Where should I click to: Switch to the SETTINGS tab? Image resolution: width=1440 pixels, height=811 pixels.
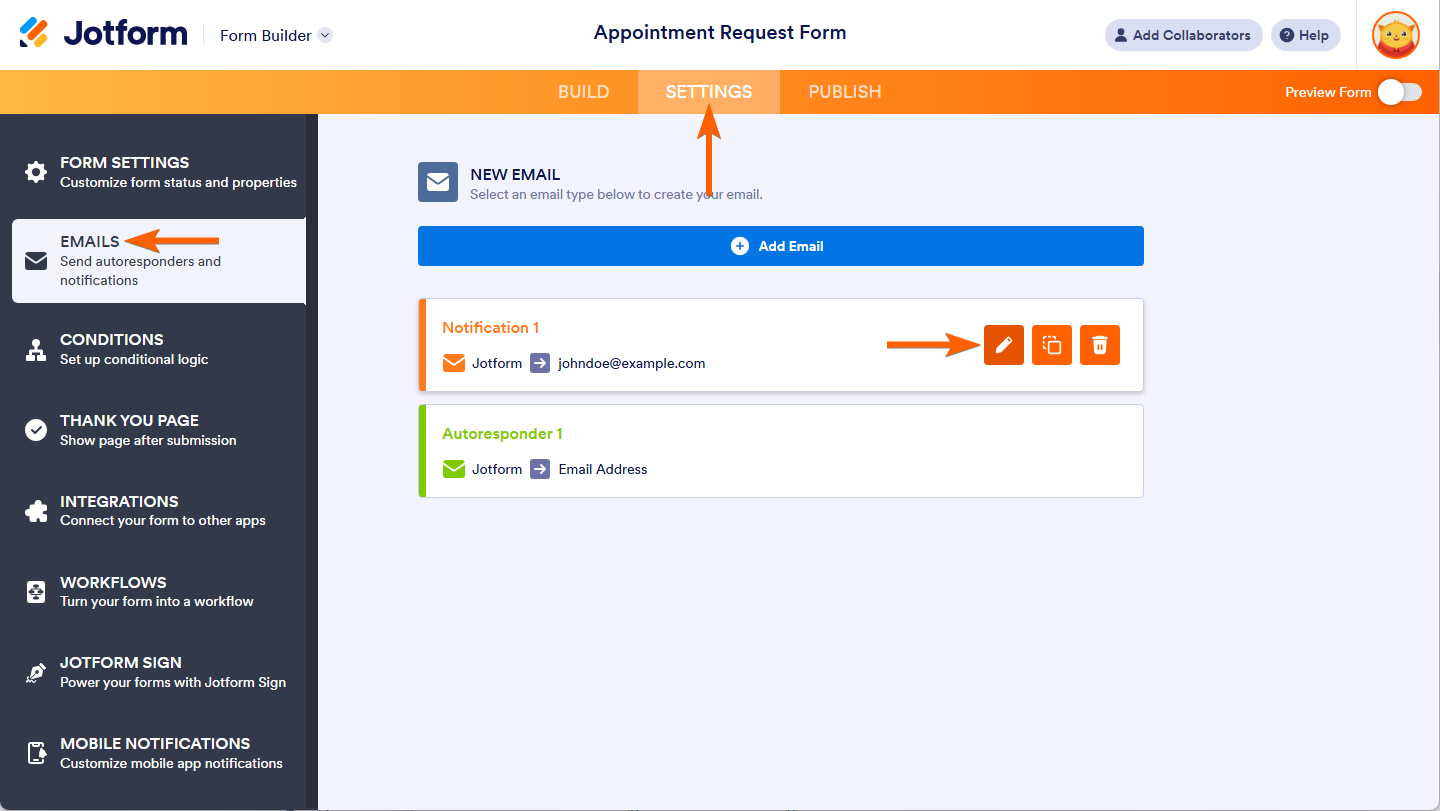click(709, 92)
